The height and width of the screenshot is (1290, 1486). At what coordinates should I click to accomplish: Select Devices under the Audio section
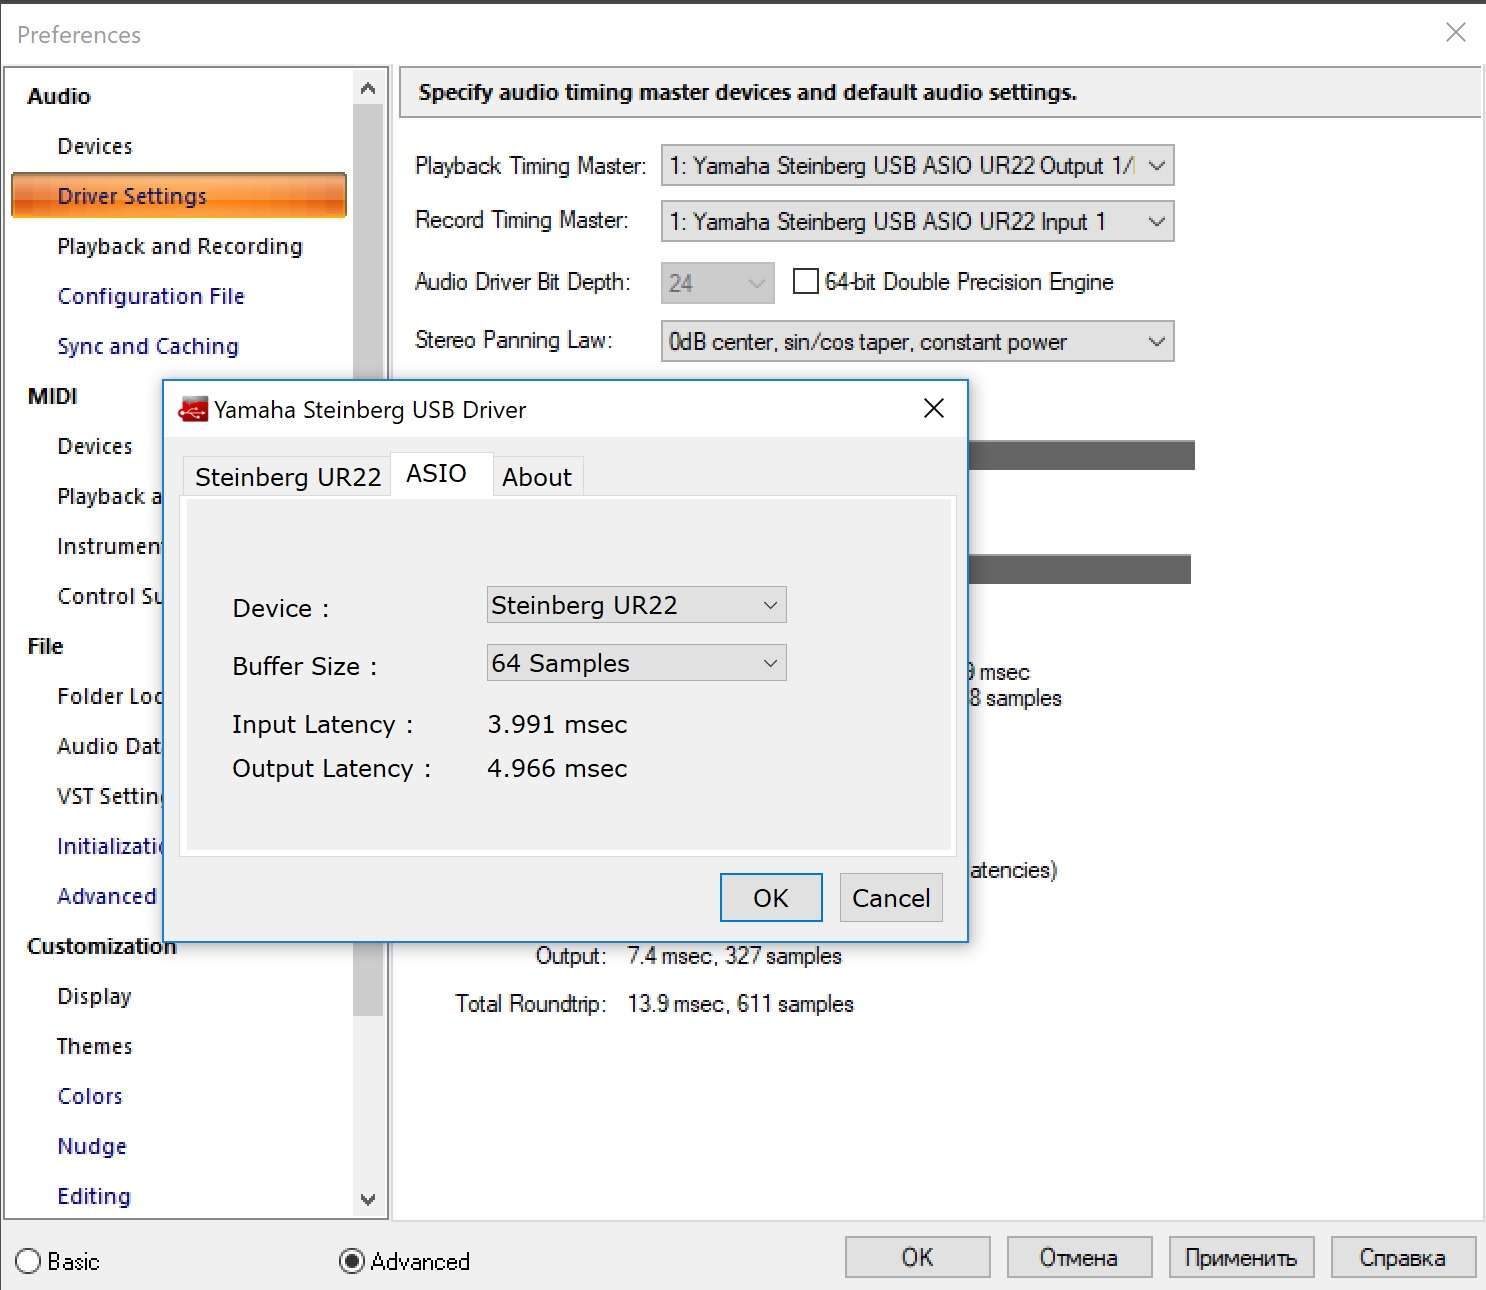95,146
